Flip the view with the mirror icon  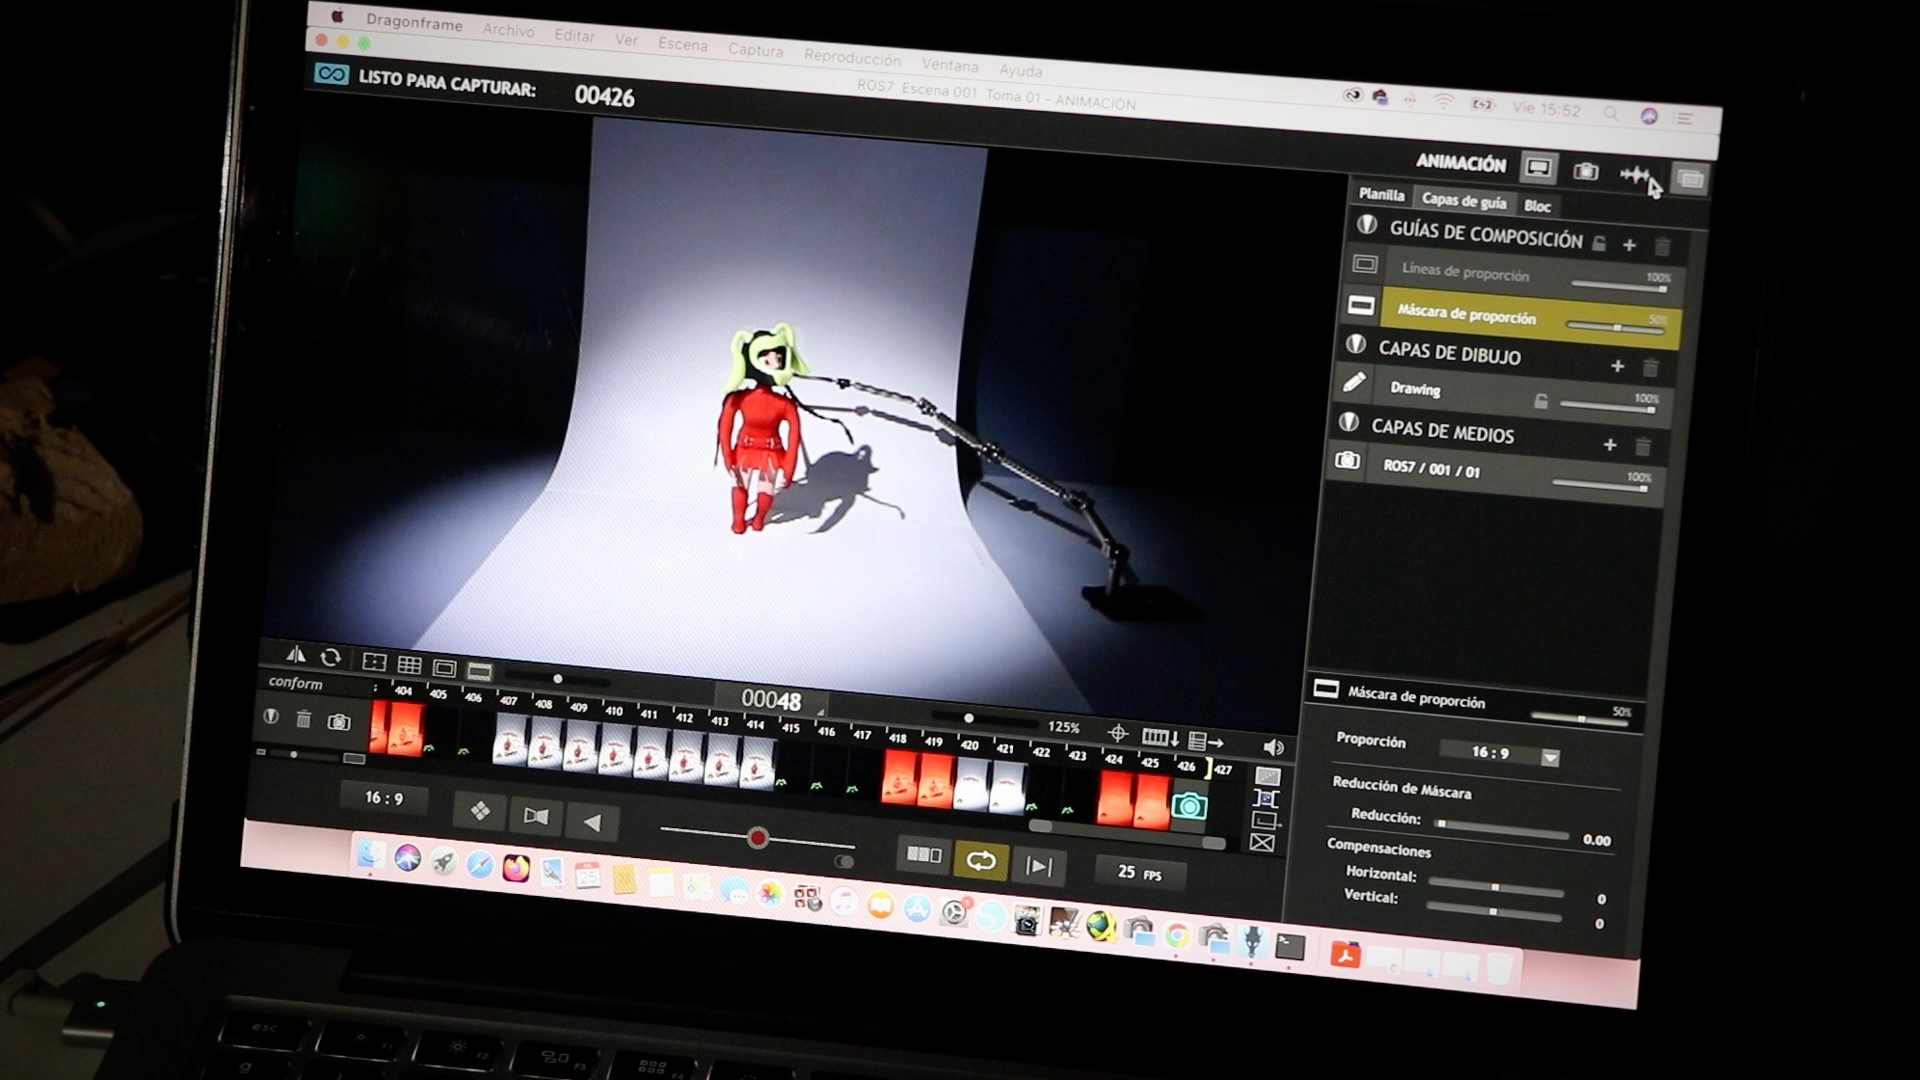pos(296,655)
